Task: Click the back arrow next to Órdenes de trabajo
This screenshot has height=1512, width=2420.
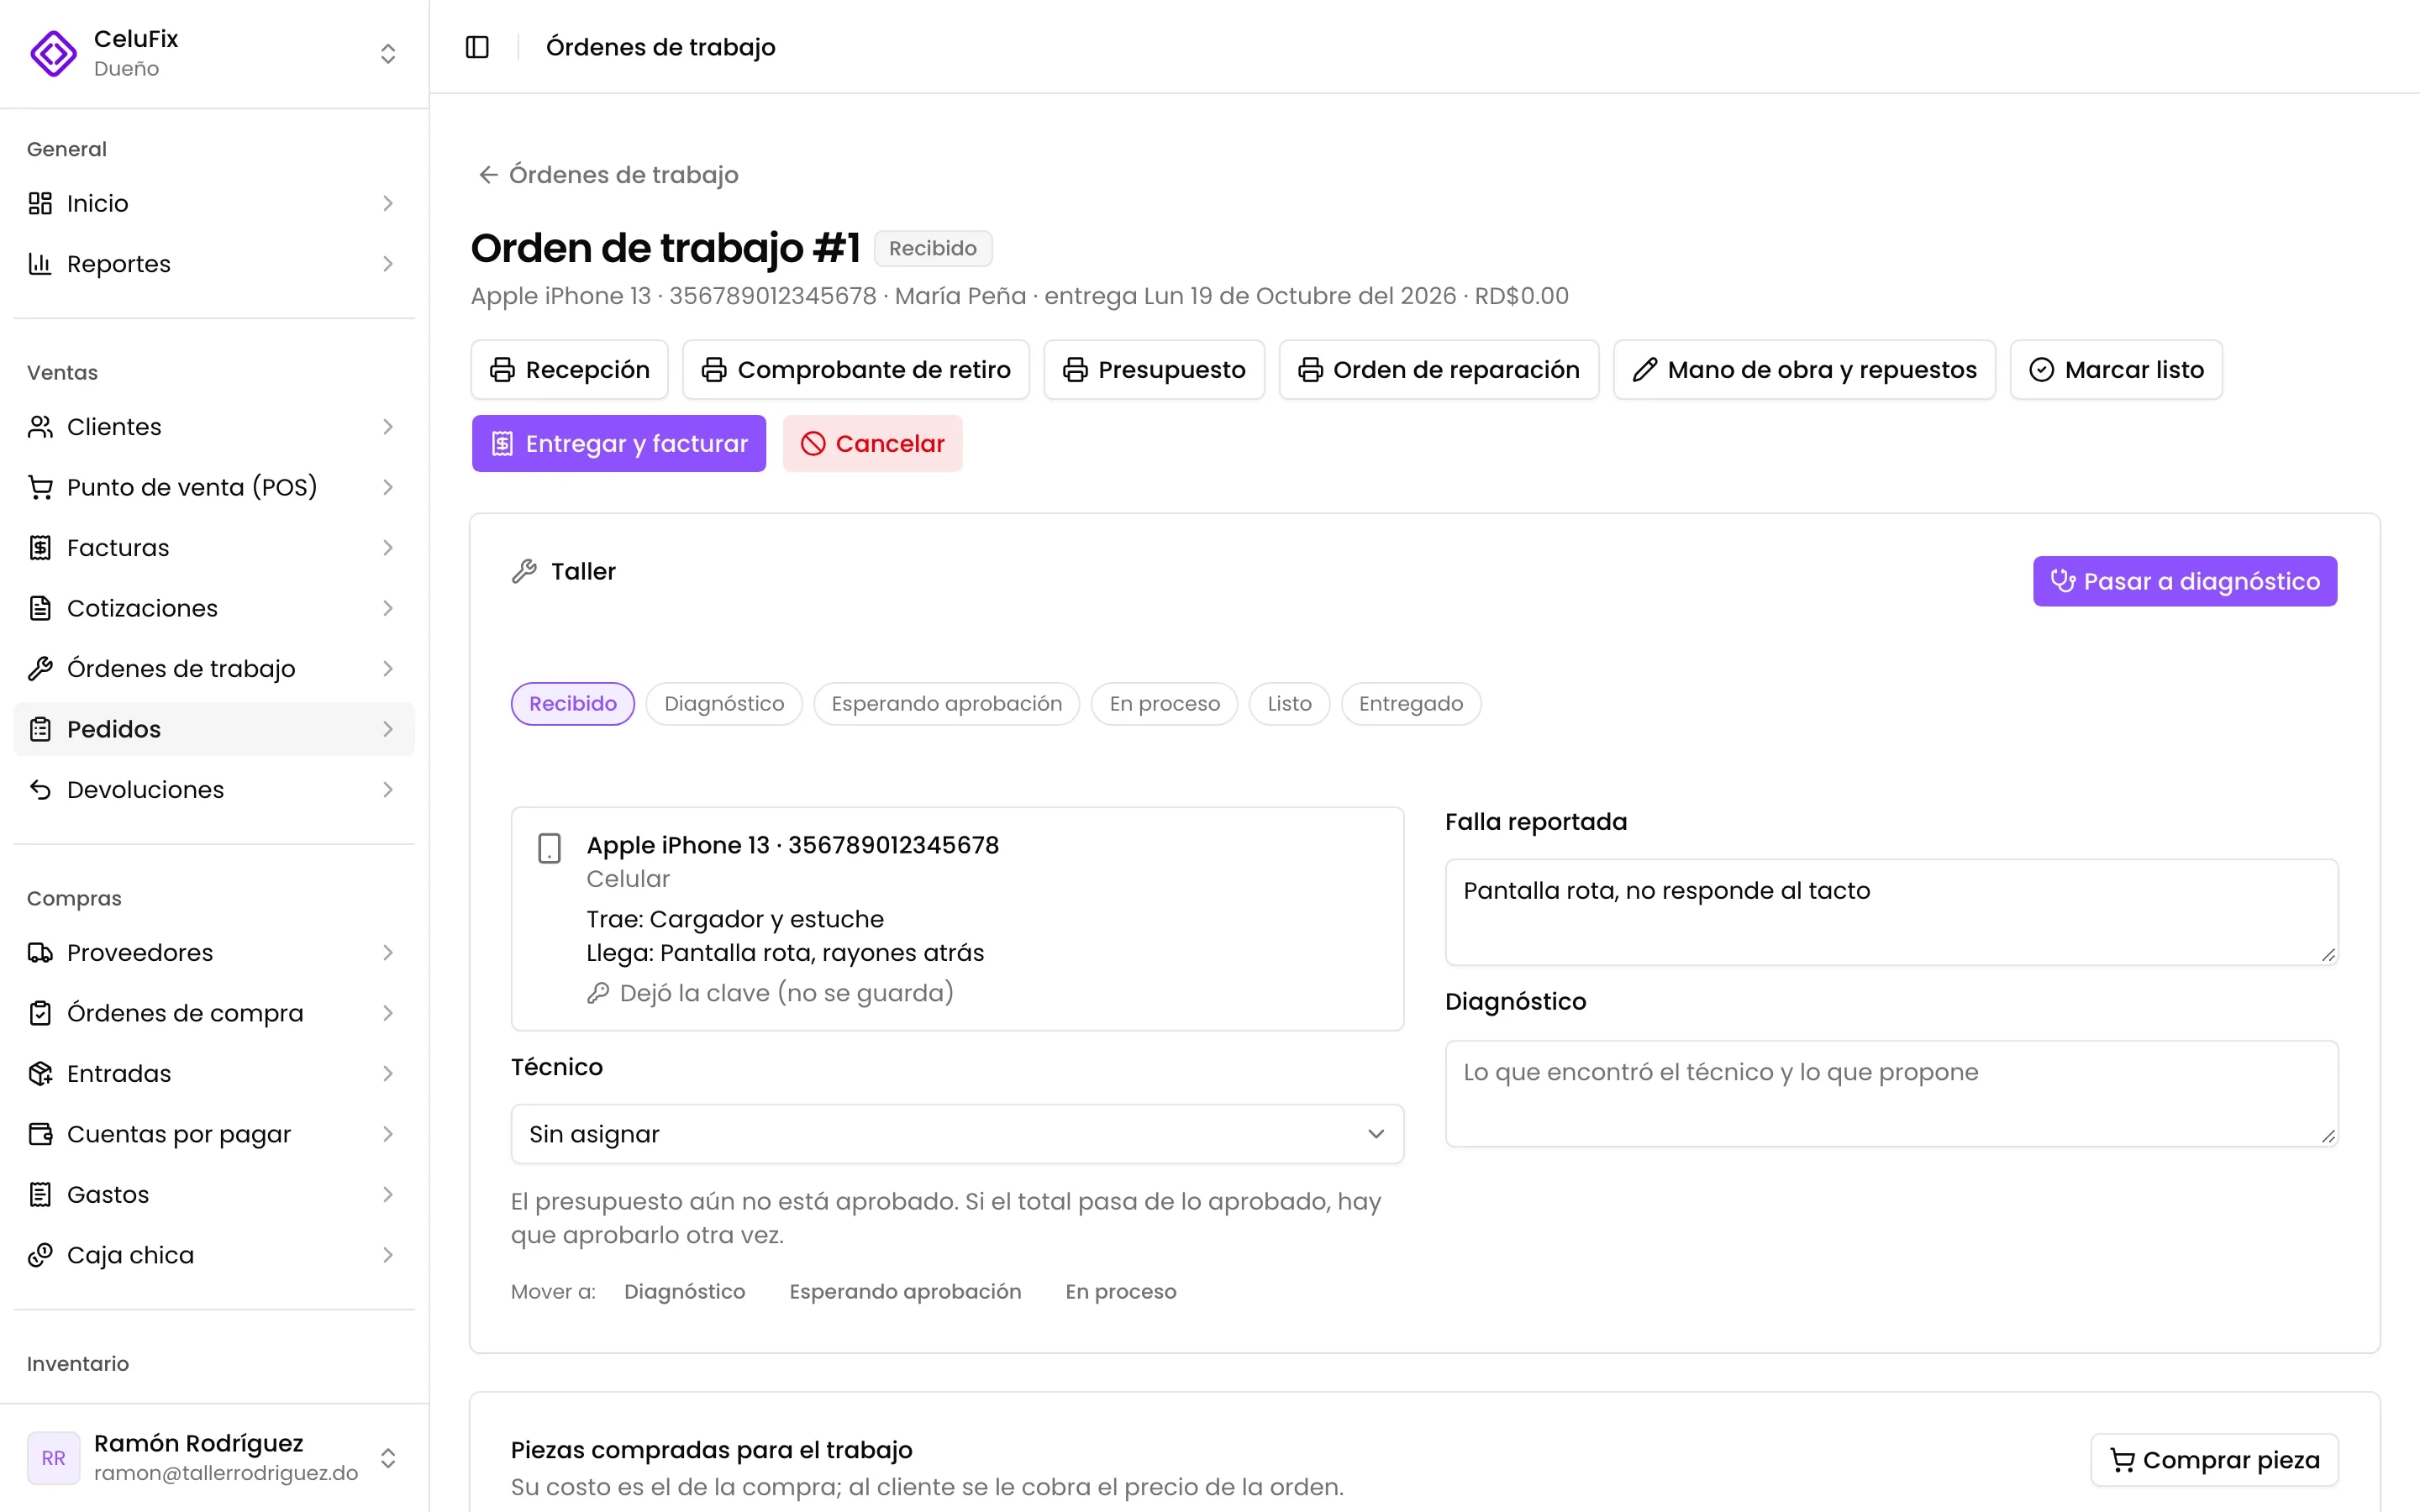Action: click(488, 175)
